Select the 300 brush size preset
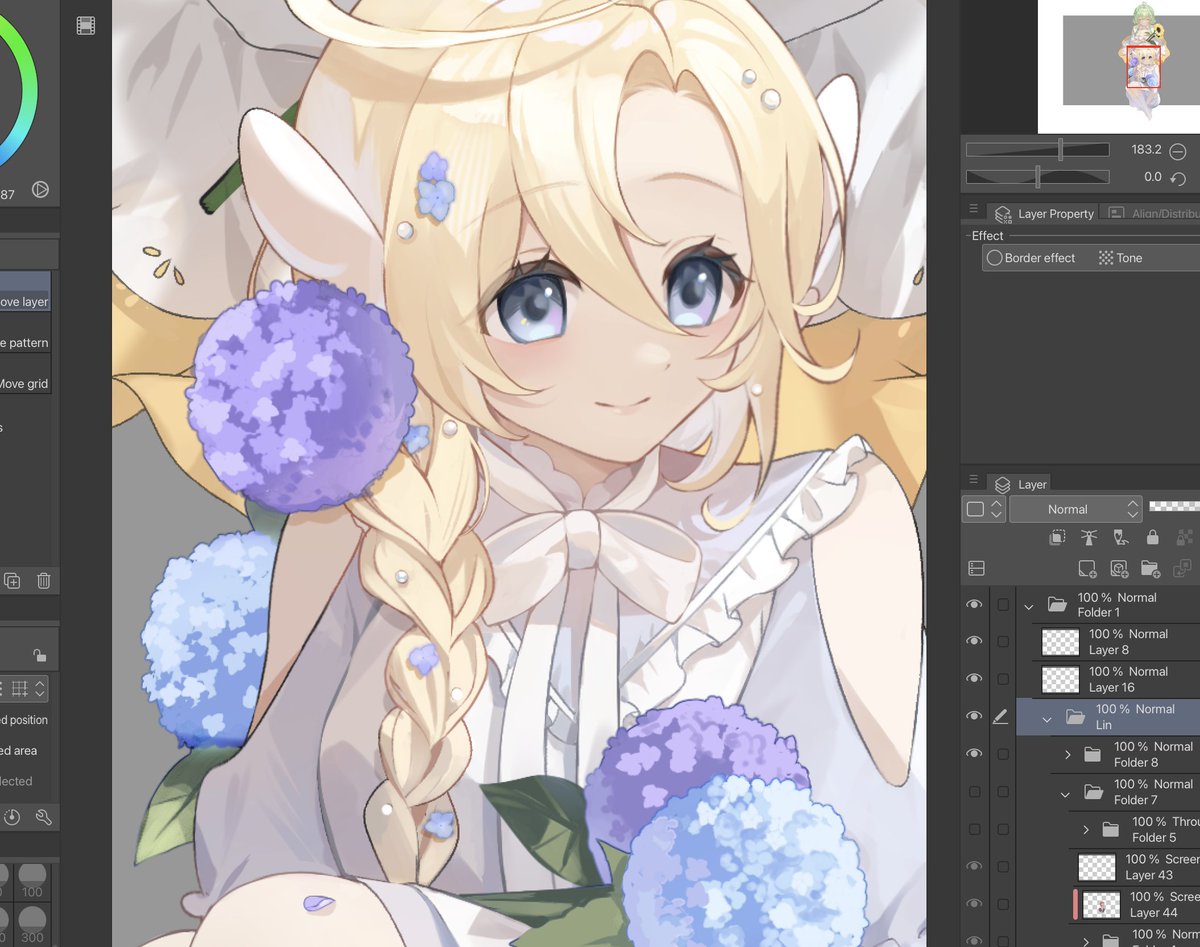 click(x=32, y=925)
